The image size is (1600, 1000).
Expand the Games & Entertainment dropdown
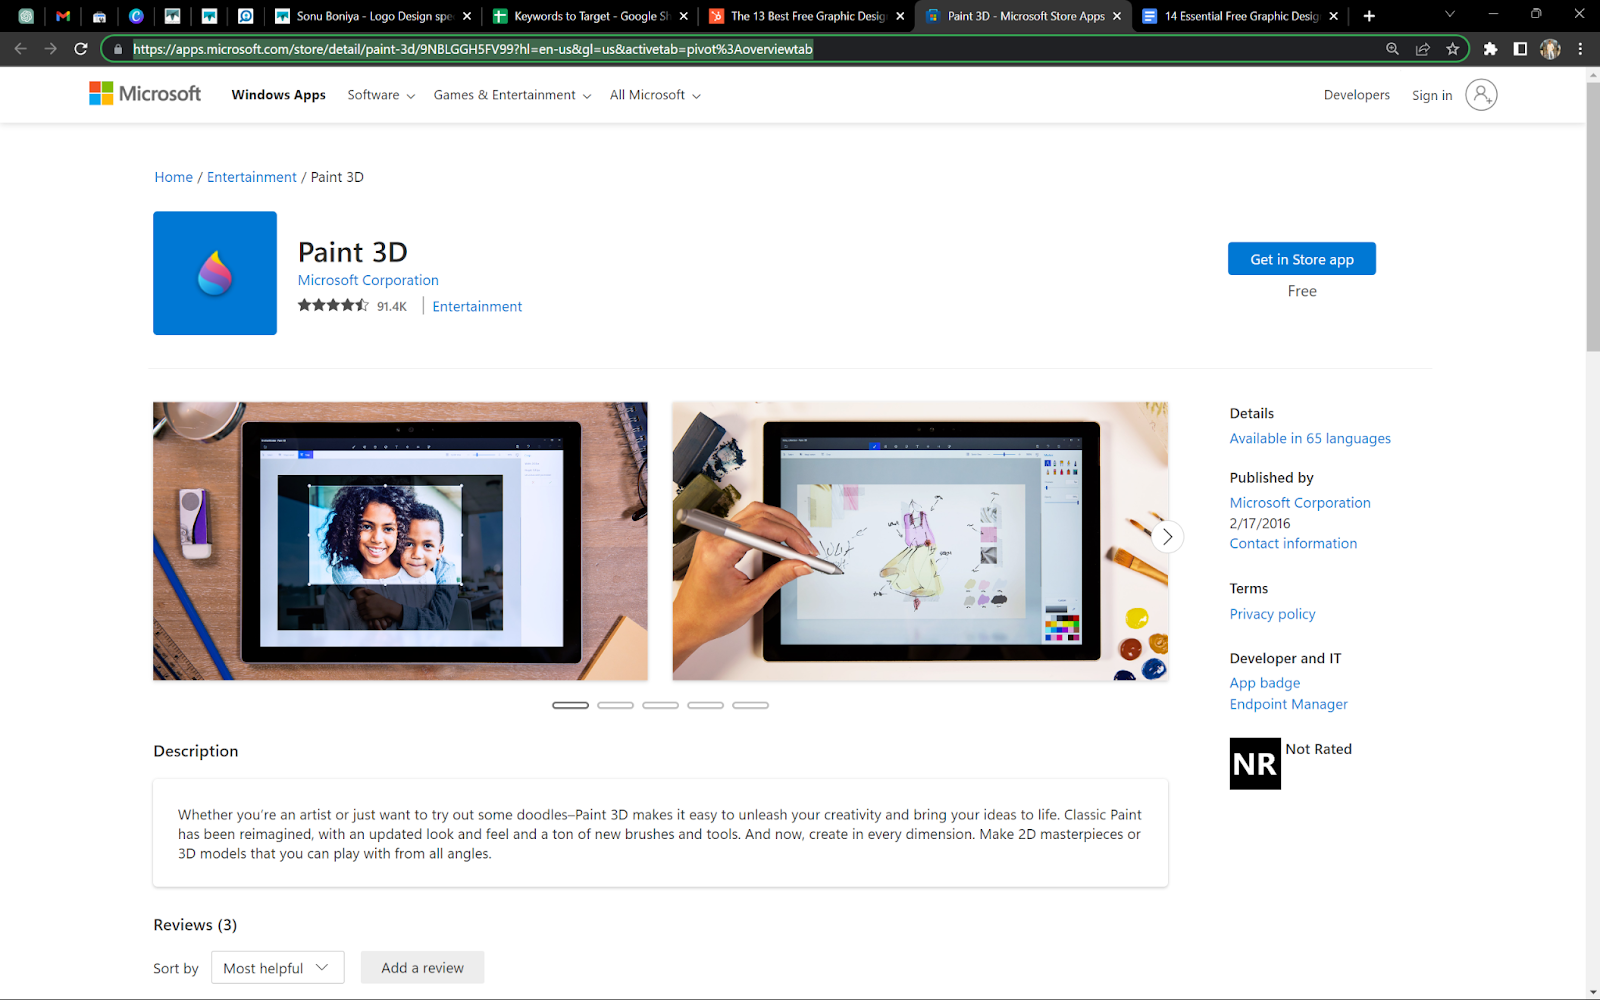[x=512, y=95]
